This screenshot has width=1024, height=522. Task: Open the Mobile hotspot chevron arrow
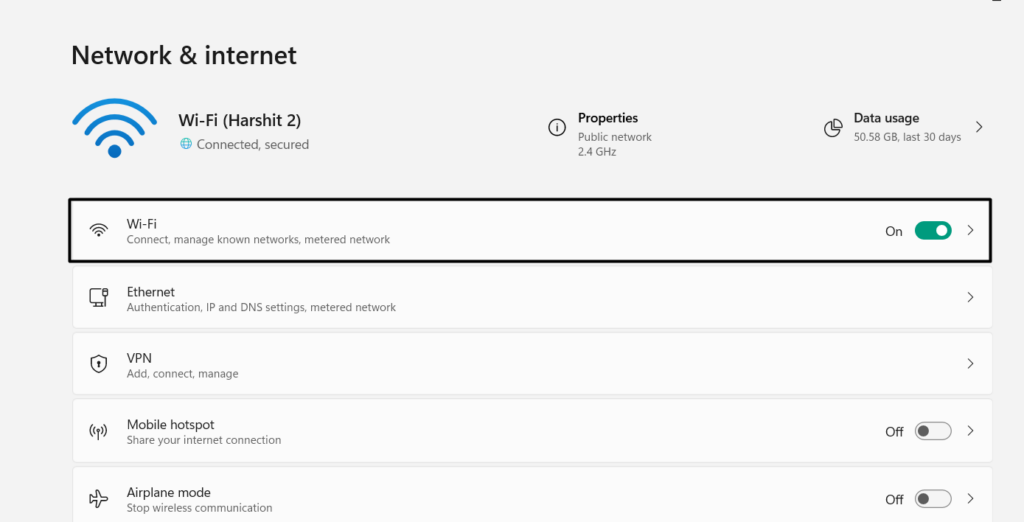(970, 432)
